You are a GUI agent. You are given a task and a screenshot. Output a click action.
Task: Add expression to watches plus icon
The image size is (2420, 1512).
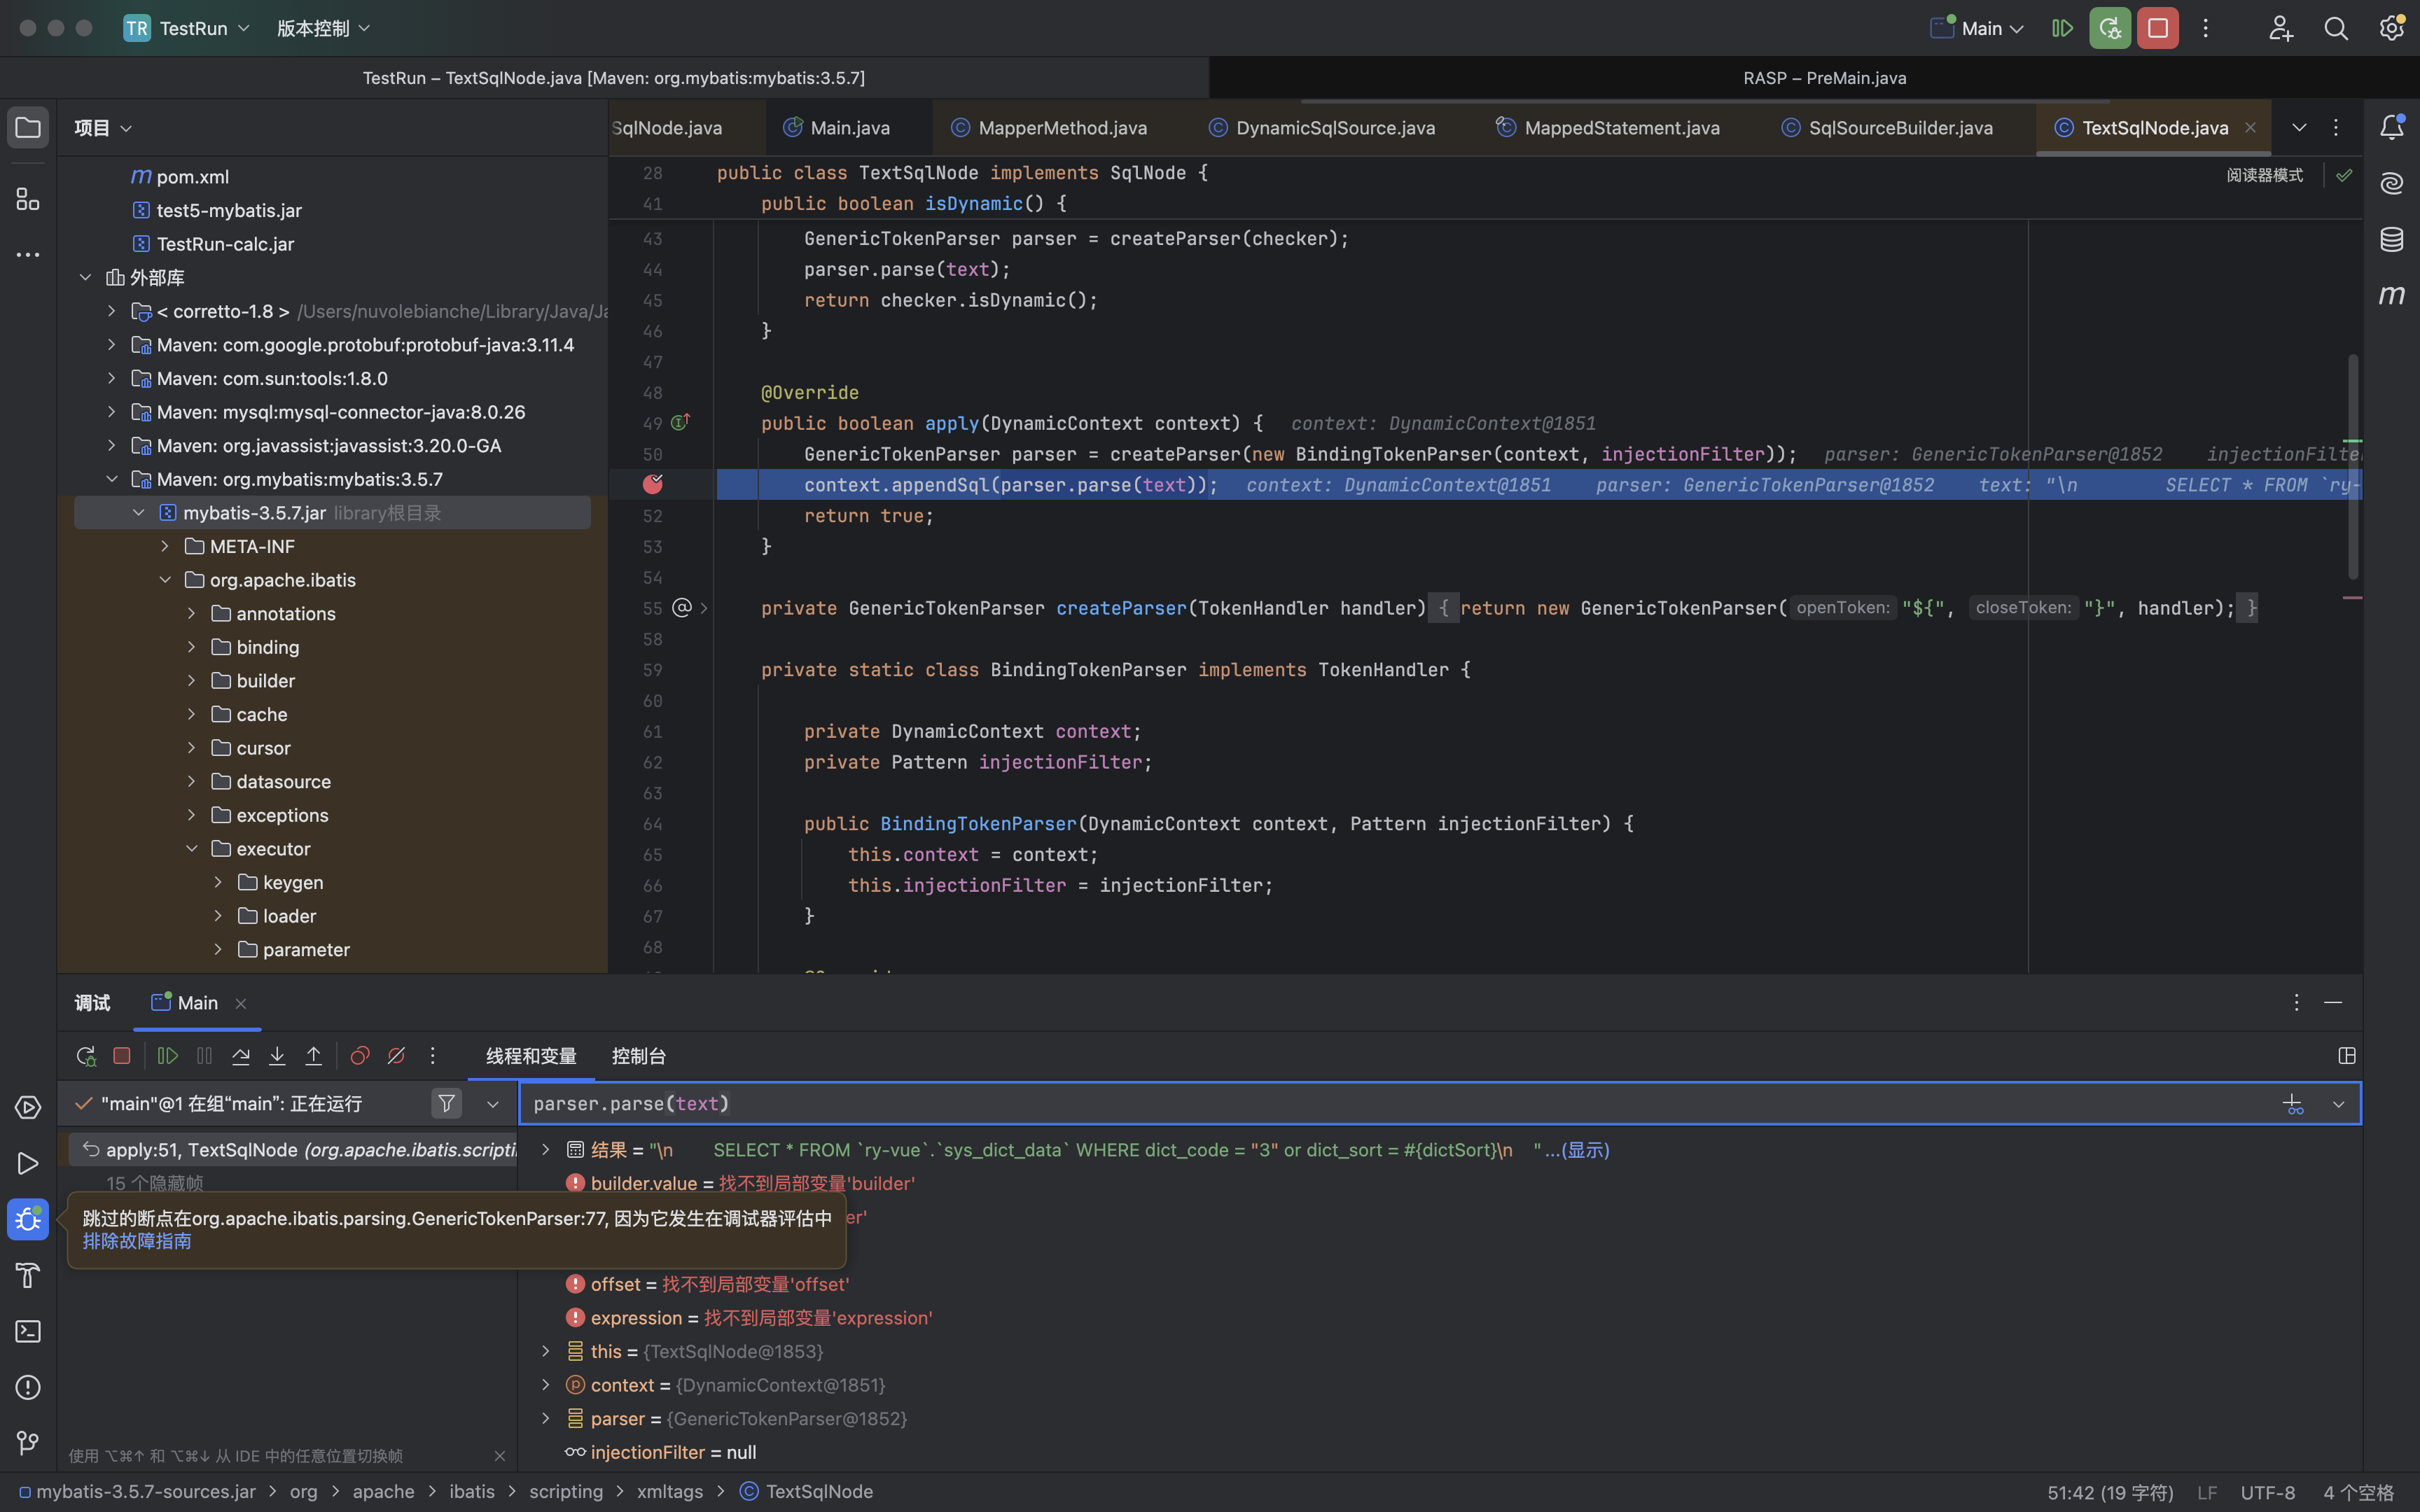(2293, 1103)
